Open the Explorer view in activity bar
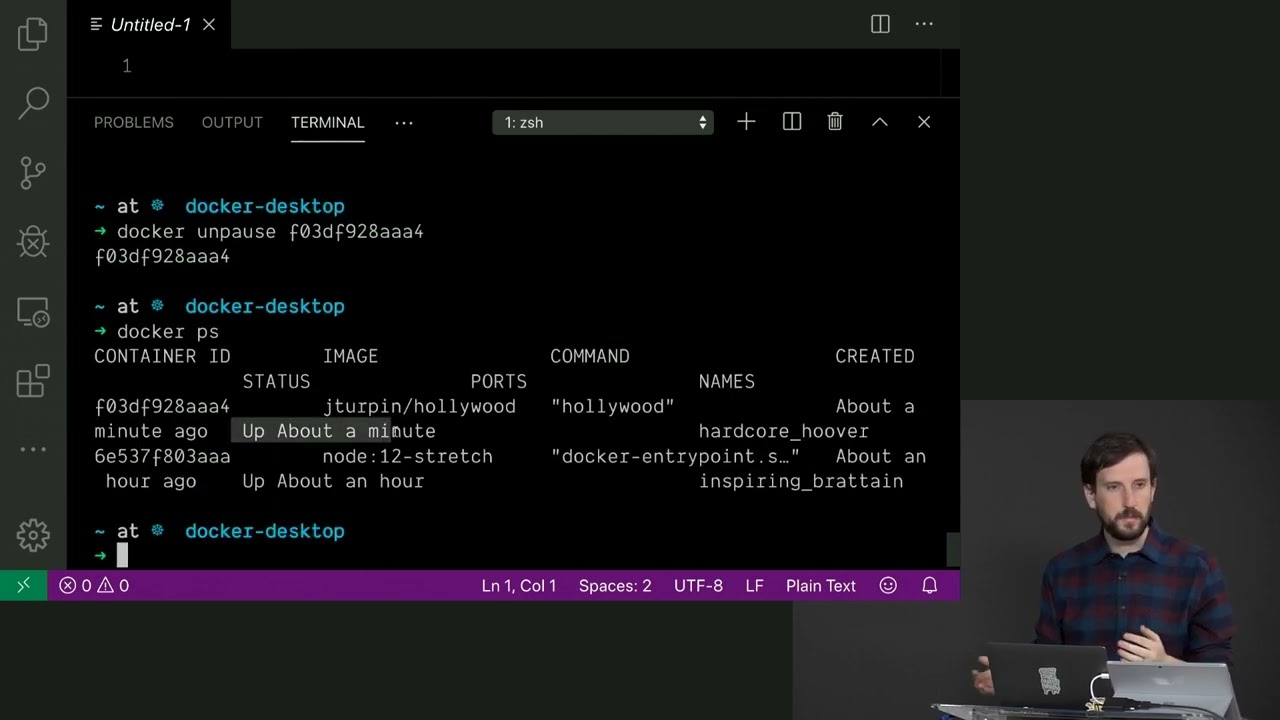1280x720 pixels. point(33,35)
